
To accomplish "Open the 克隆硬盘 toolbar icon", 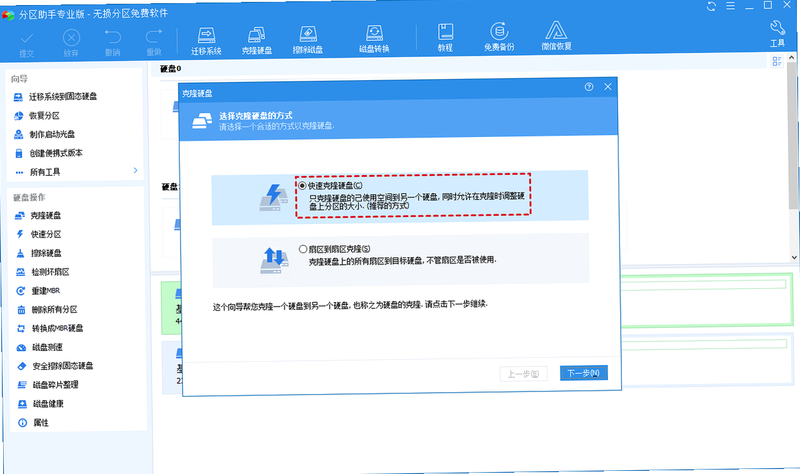I will 257,40.
